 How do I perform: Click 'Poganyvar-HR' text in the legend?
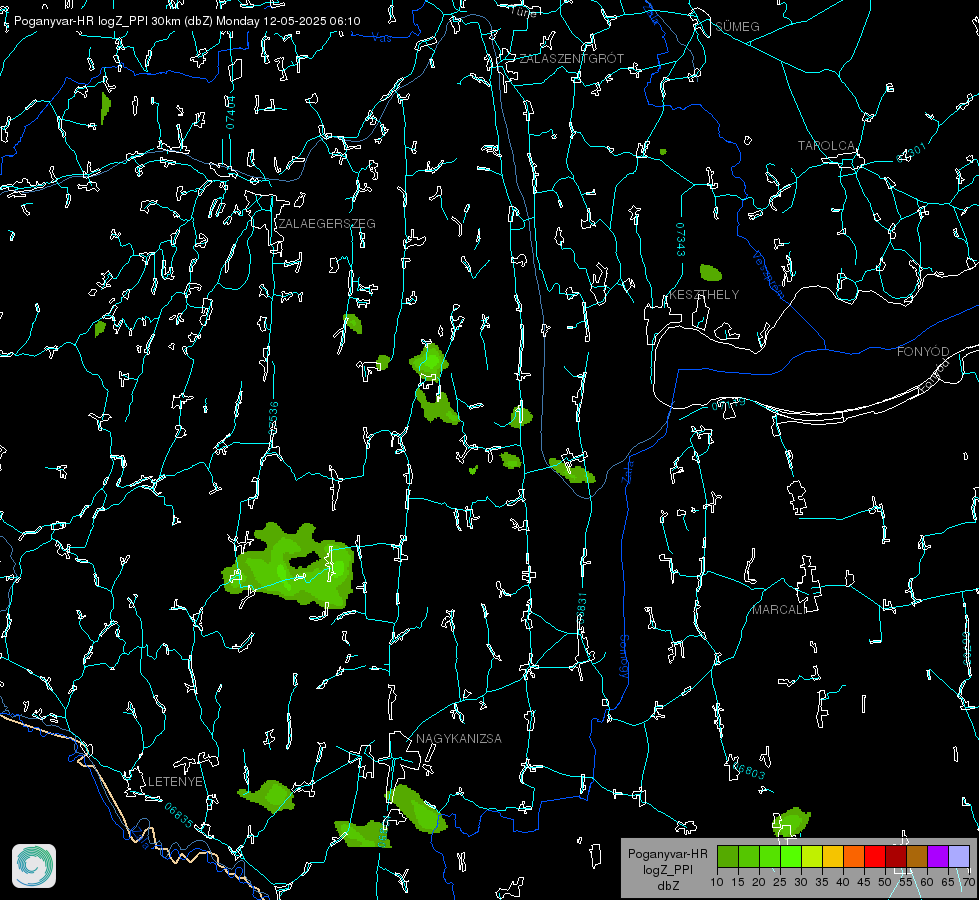coord(668,853)
